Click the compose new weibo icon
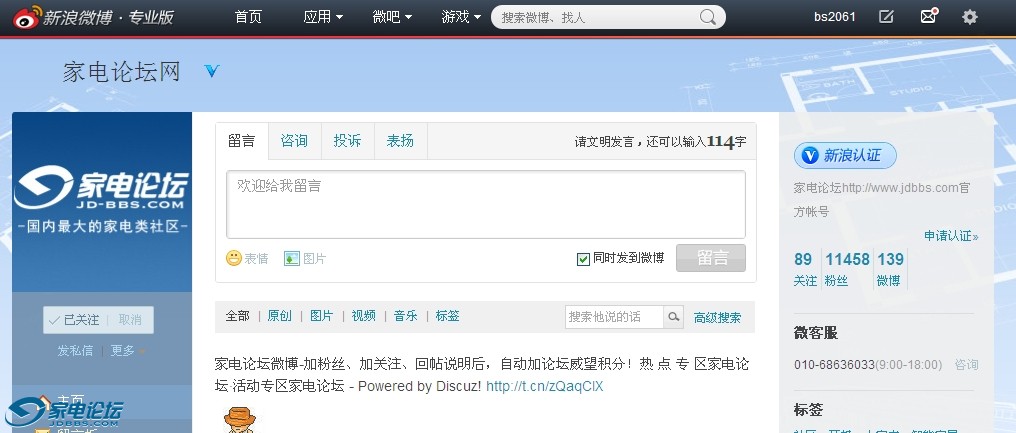This screenshot has height=433, width=1016. pyautogui.click(x=886, y=17)
